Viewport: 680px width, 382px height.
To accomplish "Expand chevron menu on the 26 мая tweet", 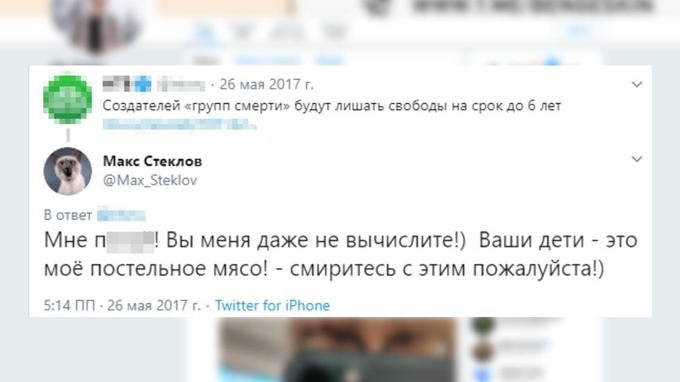I will click(637, 85).
